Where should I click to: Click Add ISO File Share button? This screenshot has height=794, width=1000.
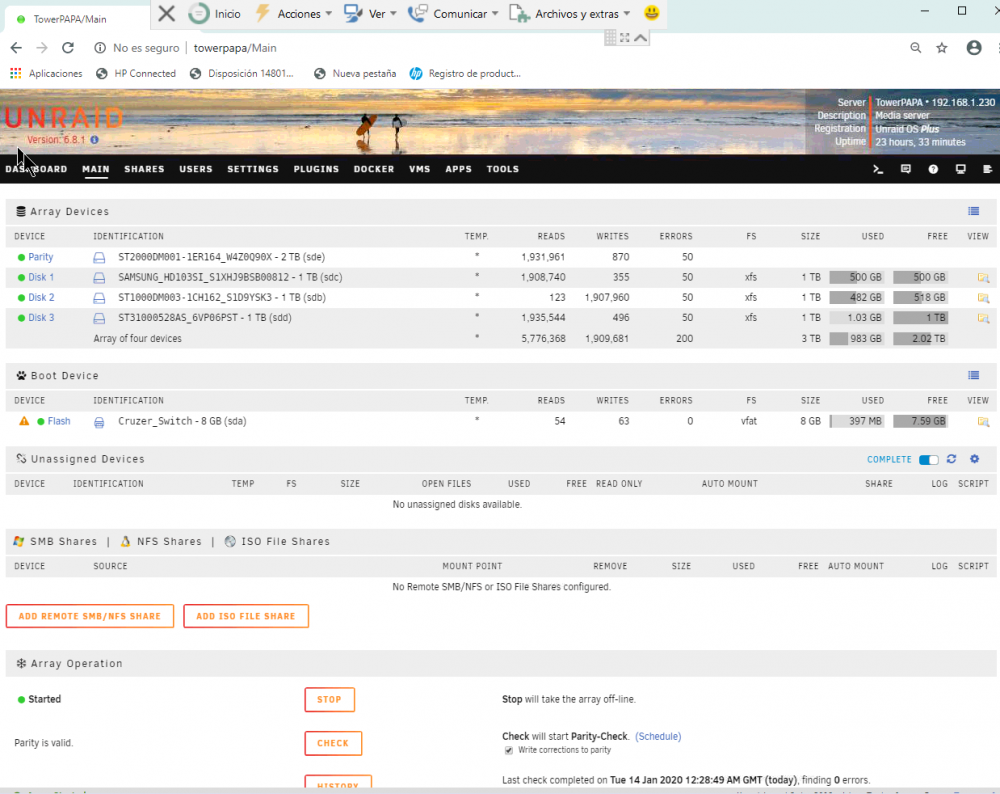coord(246,616)
